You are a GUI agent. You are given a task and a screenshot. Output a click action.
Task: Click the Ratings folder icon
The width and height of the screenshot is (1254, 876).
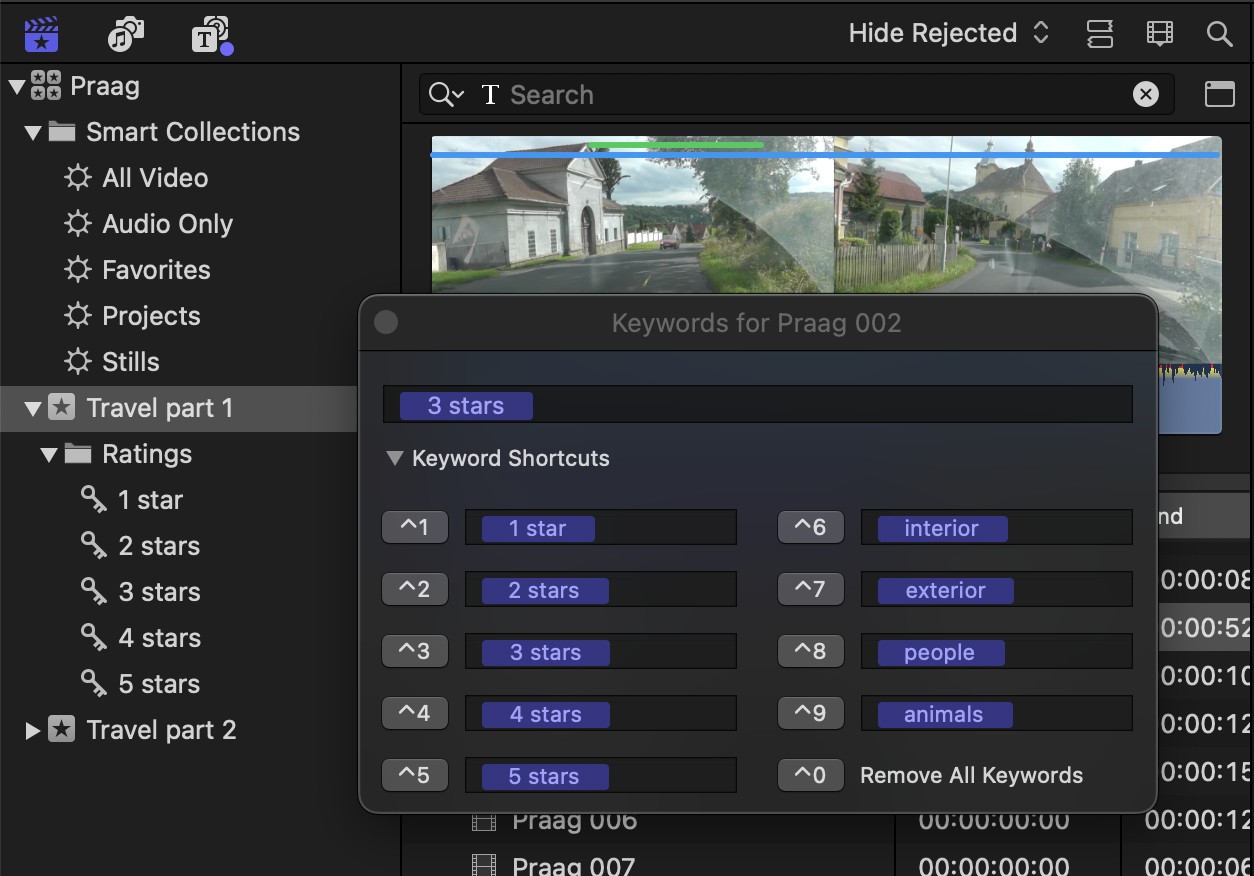(78, 454)
